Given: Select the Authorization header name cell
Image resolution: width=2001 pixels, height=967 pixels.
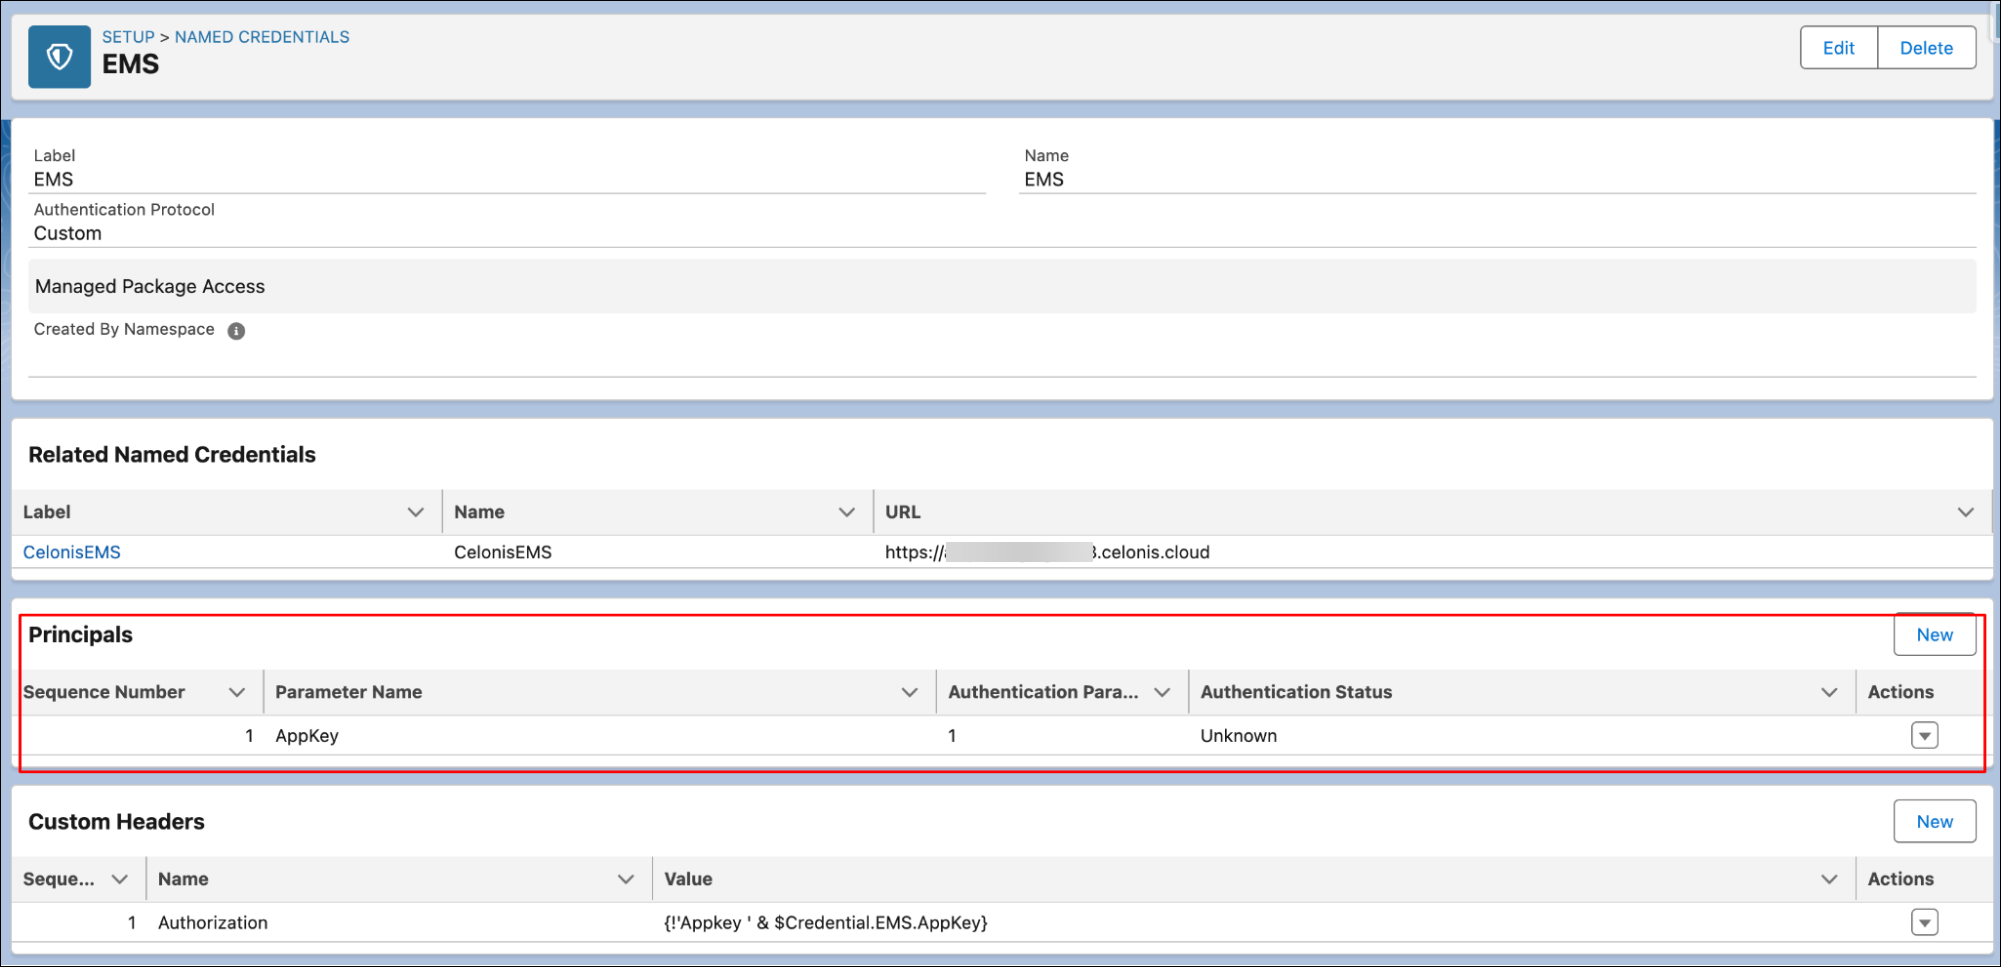Looking at the screenshot, I should tap(213, 923).
